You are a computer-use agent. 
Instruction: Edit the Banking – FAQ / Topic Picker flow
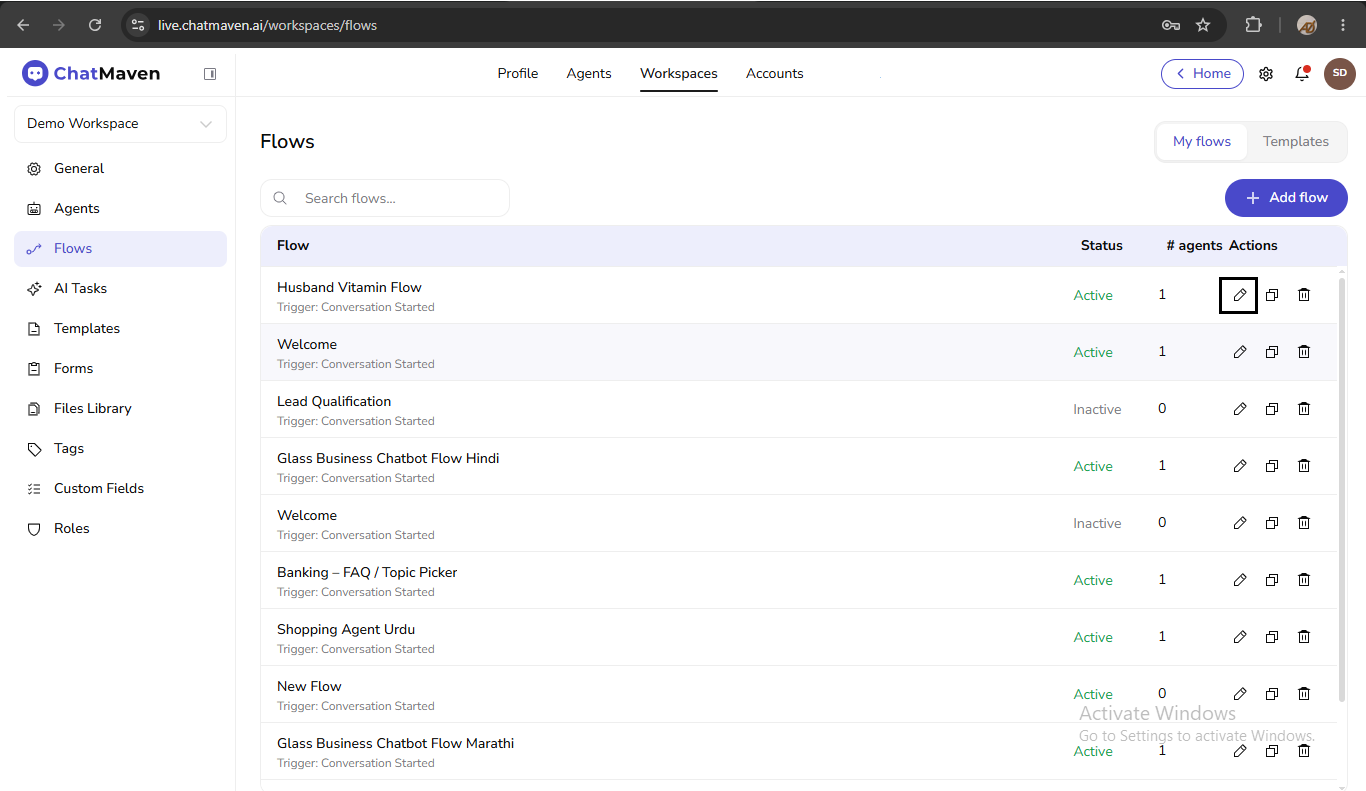click(x=1240, y=580)
